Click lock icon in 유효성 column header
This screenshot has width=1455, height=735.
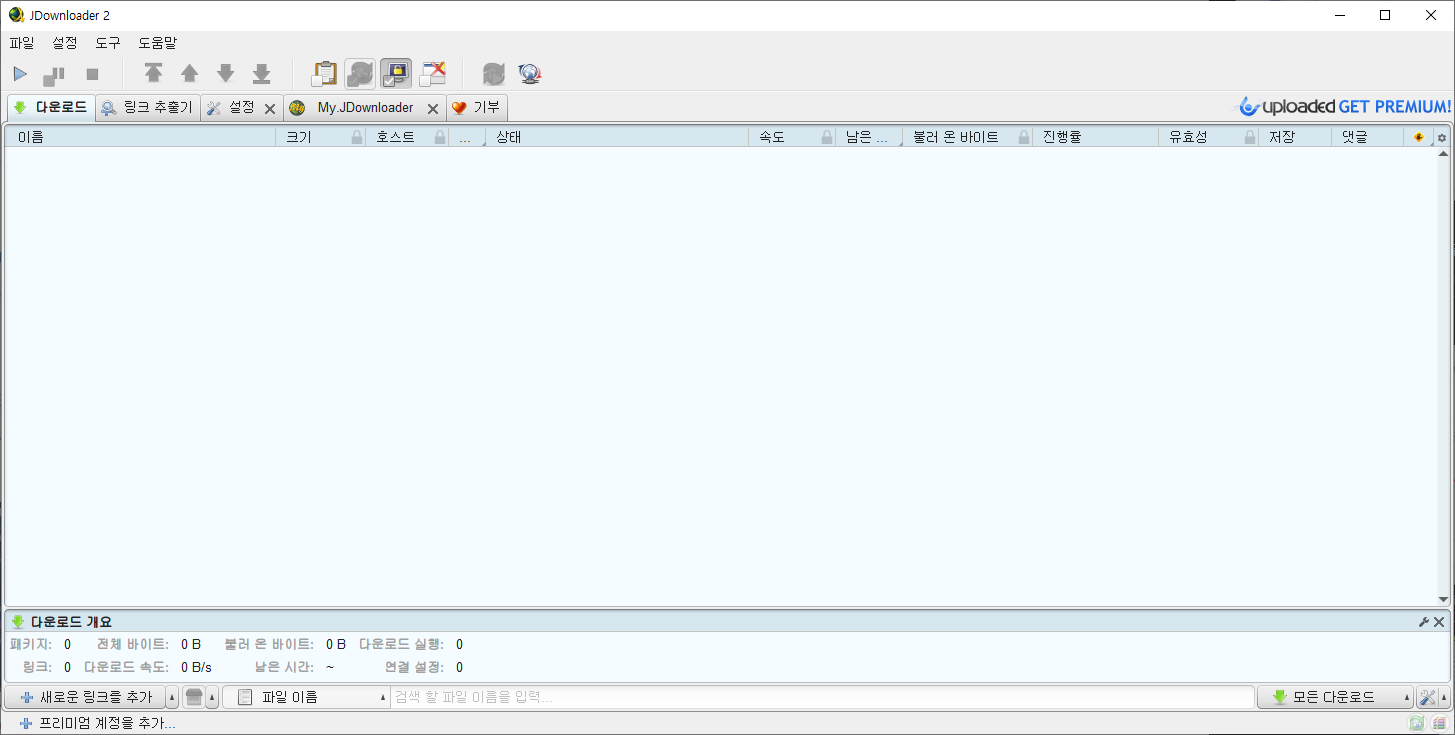click(x=1250, y=138)
